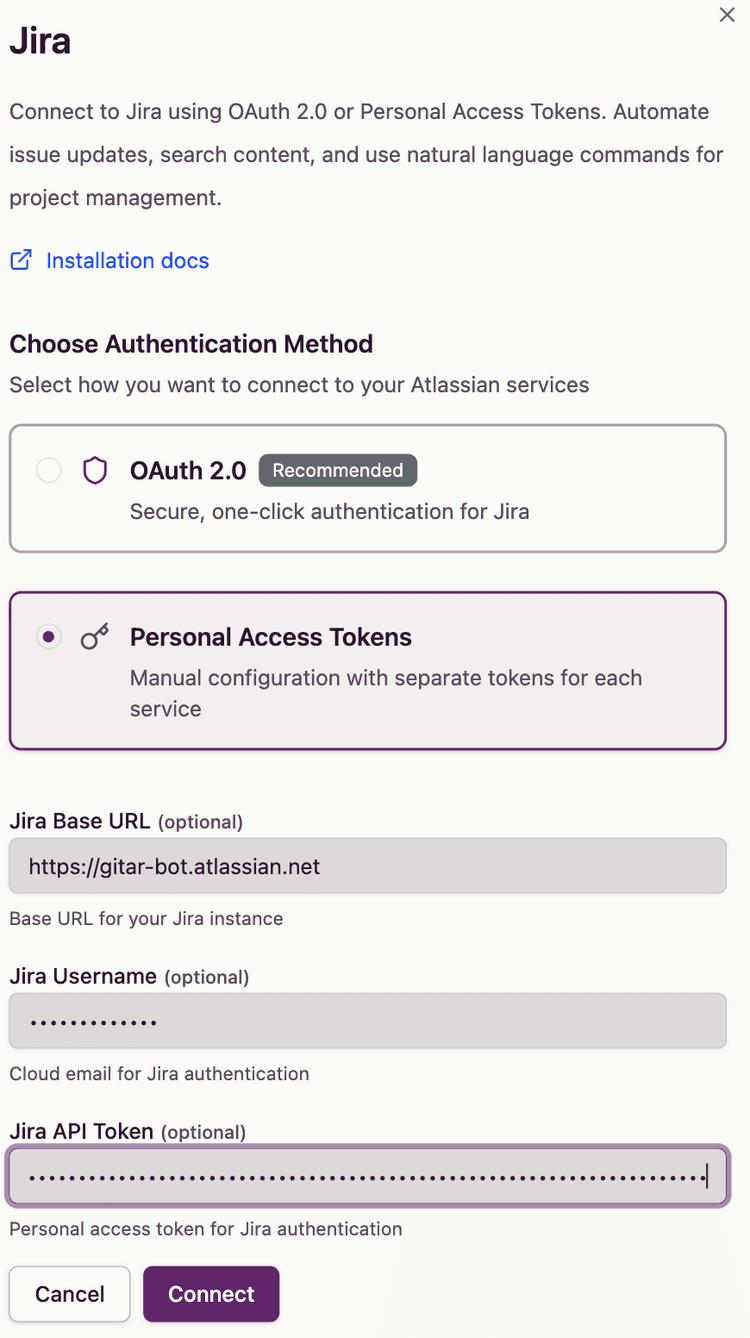Viewport: 750px width, 1338px height.
Task: Click the OAuth 2.0 option title
Action: 188,471
